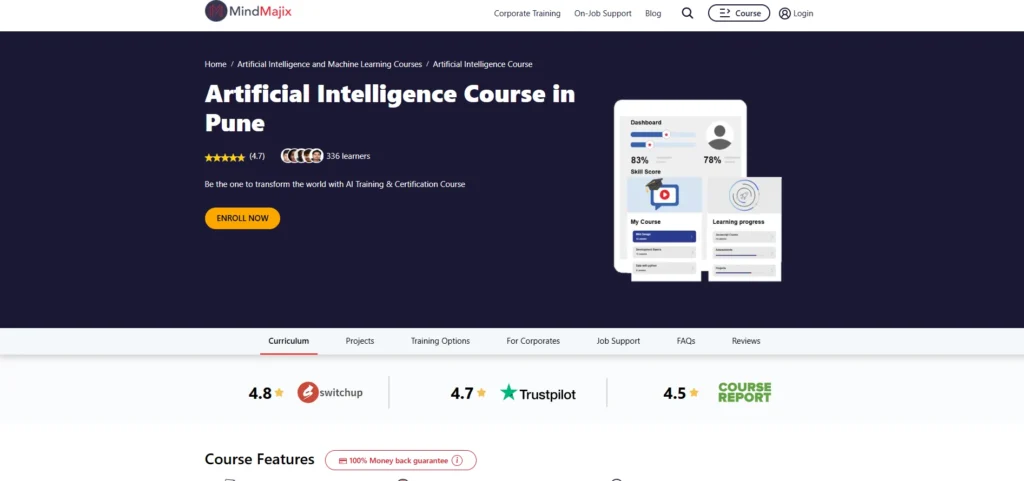Open Login from the header

(796, 13)
